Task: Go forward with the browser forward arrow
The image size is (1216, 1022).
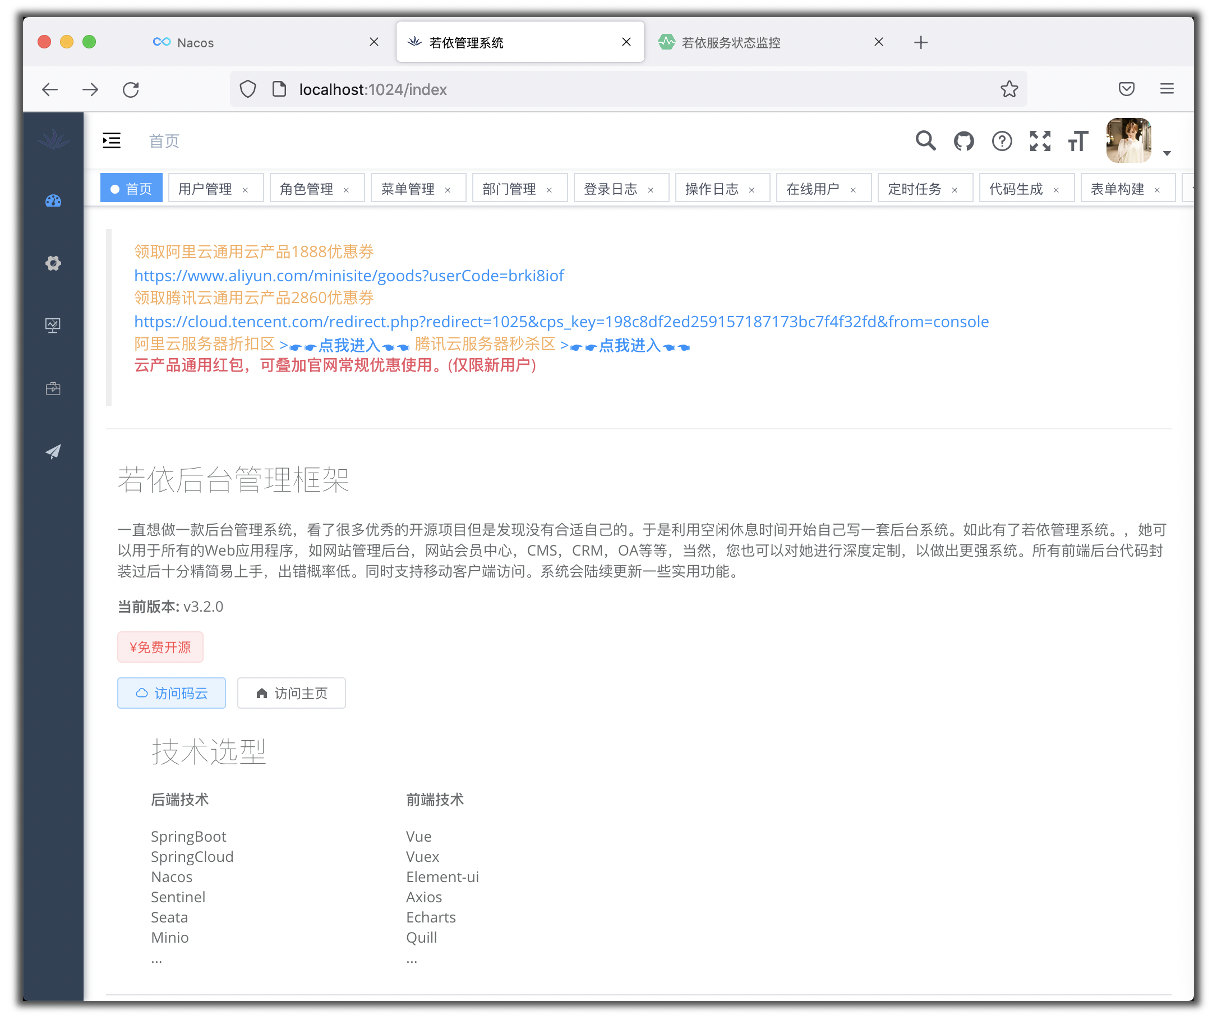Action: coord(90,89)
